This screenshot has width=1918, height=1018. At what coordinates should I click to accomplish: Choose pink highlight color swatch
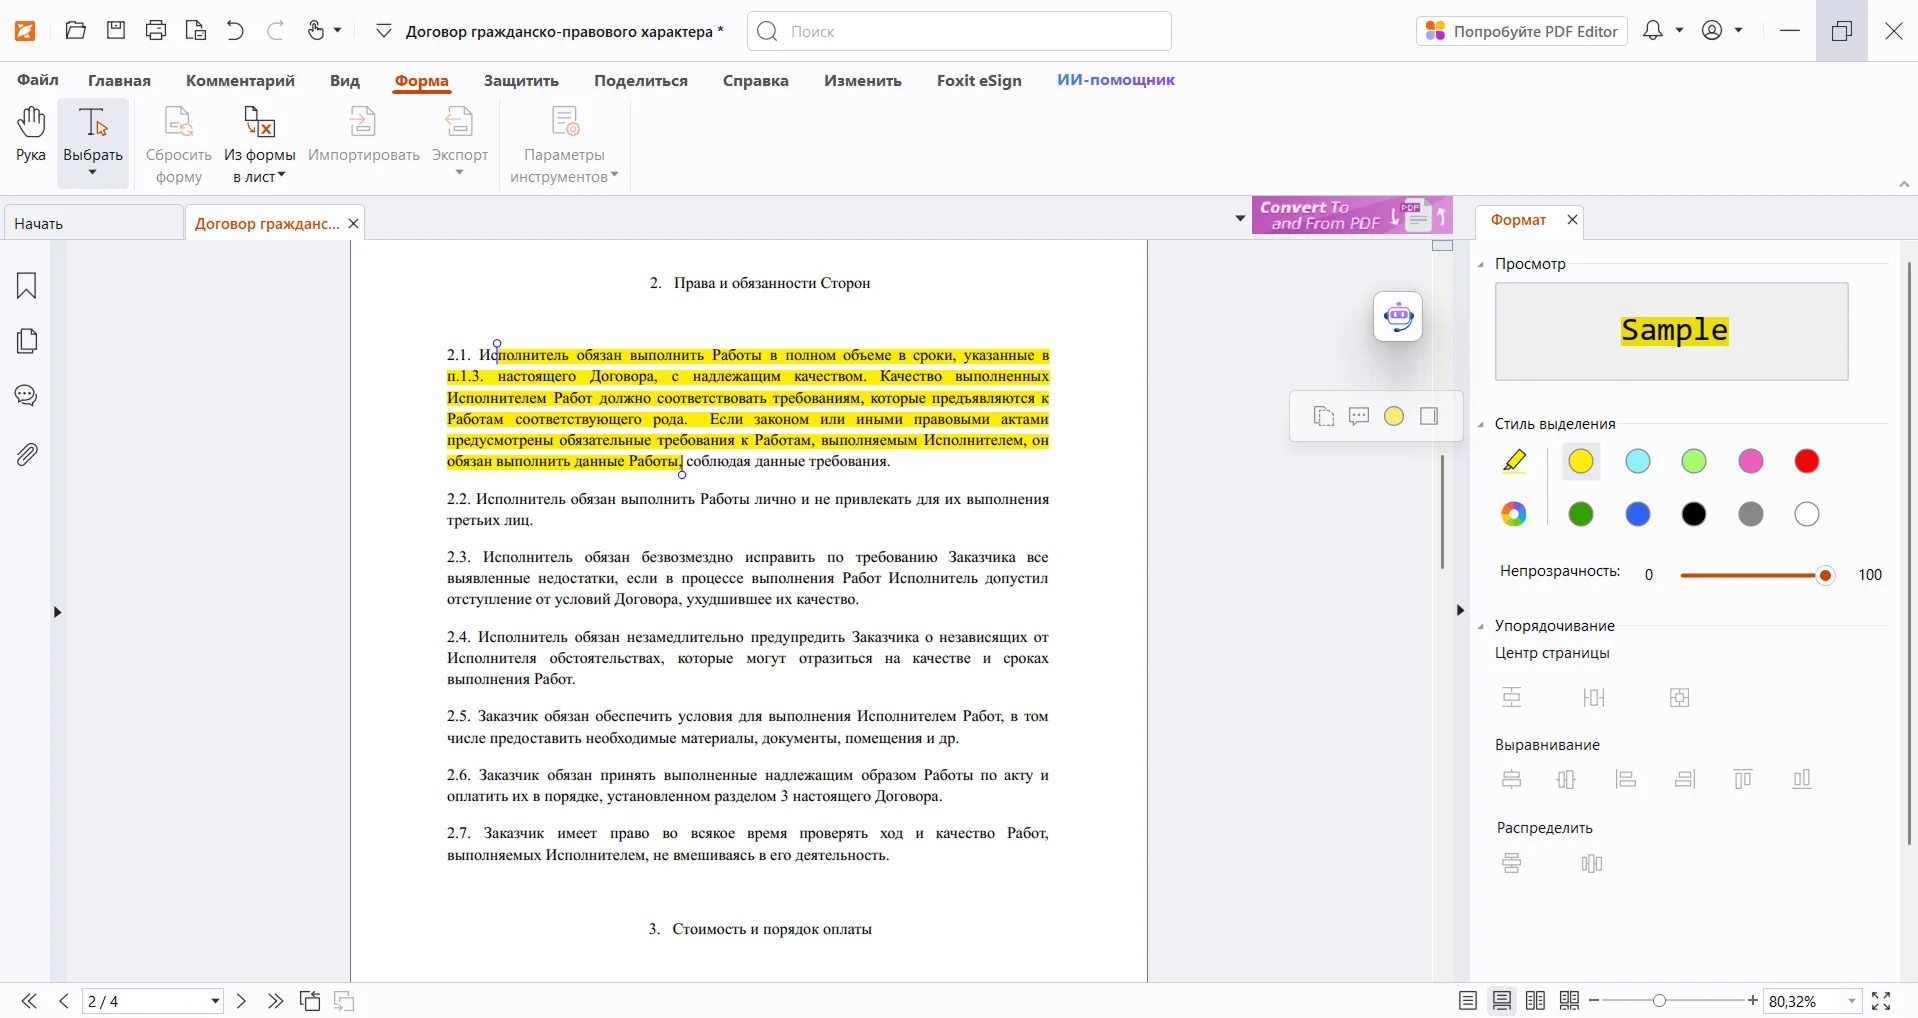(1751, 461)
